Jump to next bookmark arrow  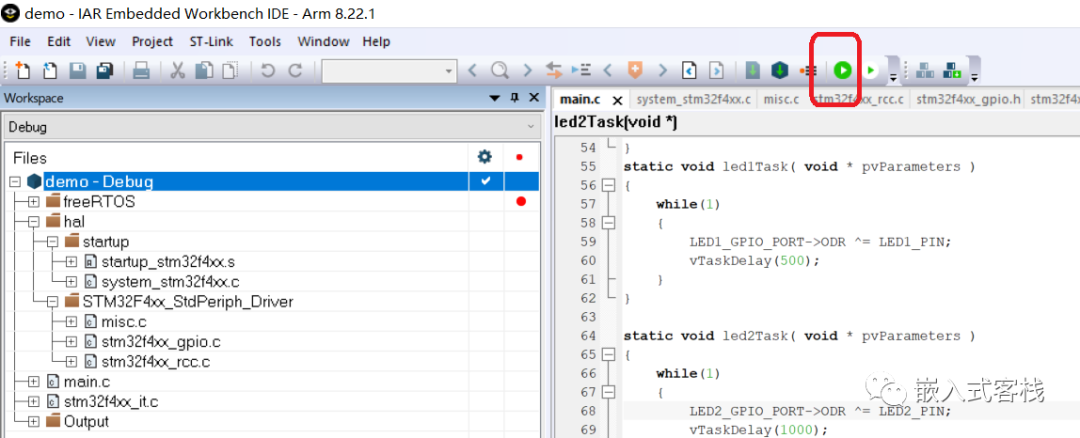coord(662,70)
